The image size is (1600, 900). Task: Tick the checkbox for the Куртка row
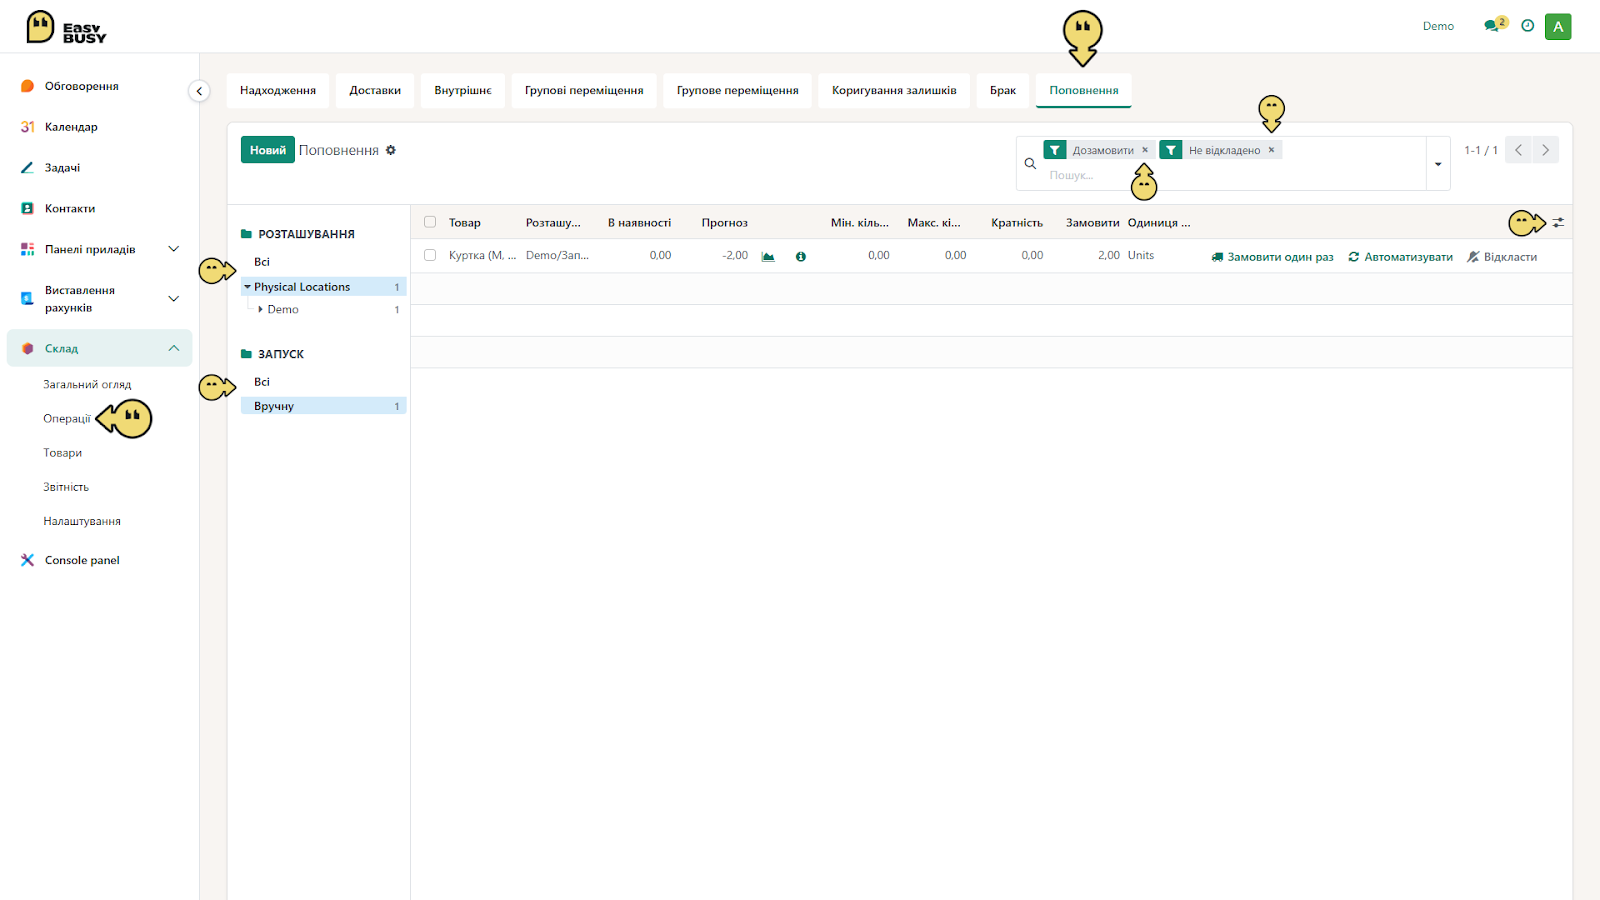430,255
